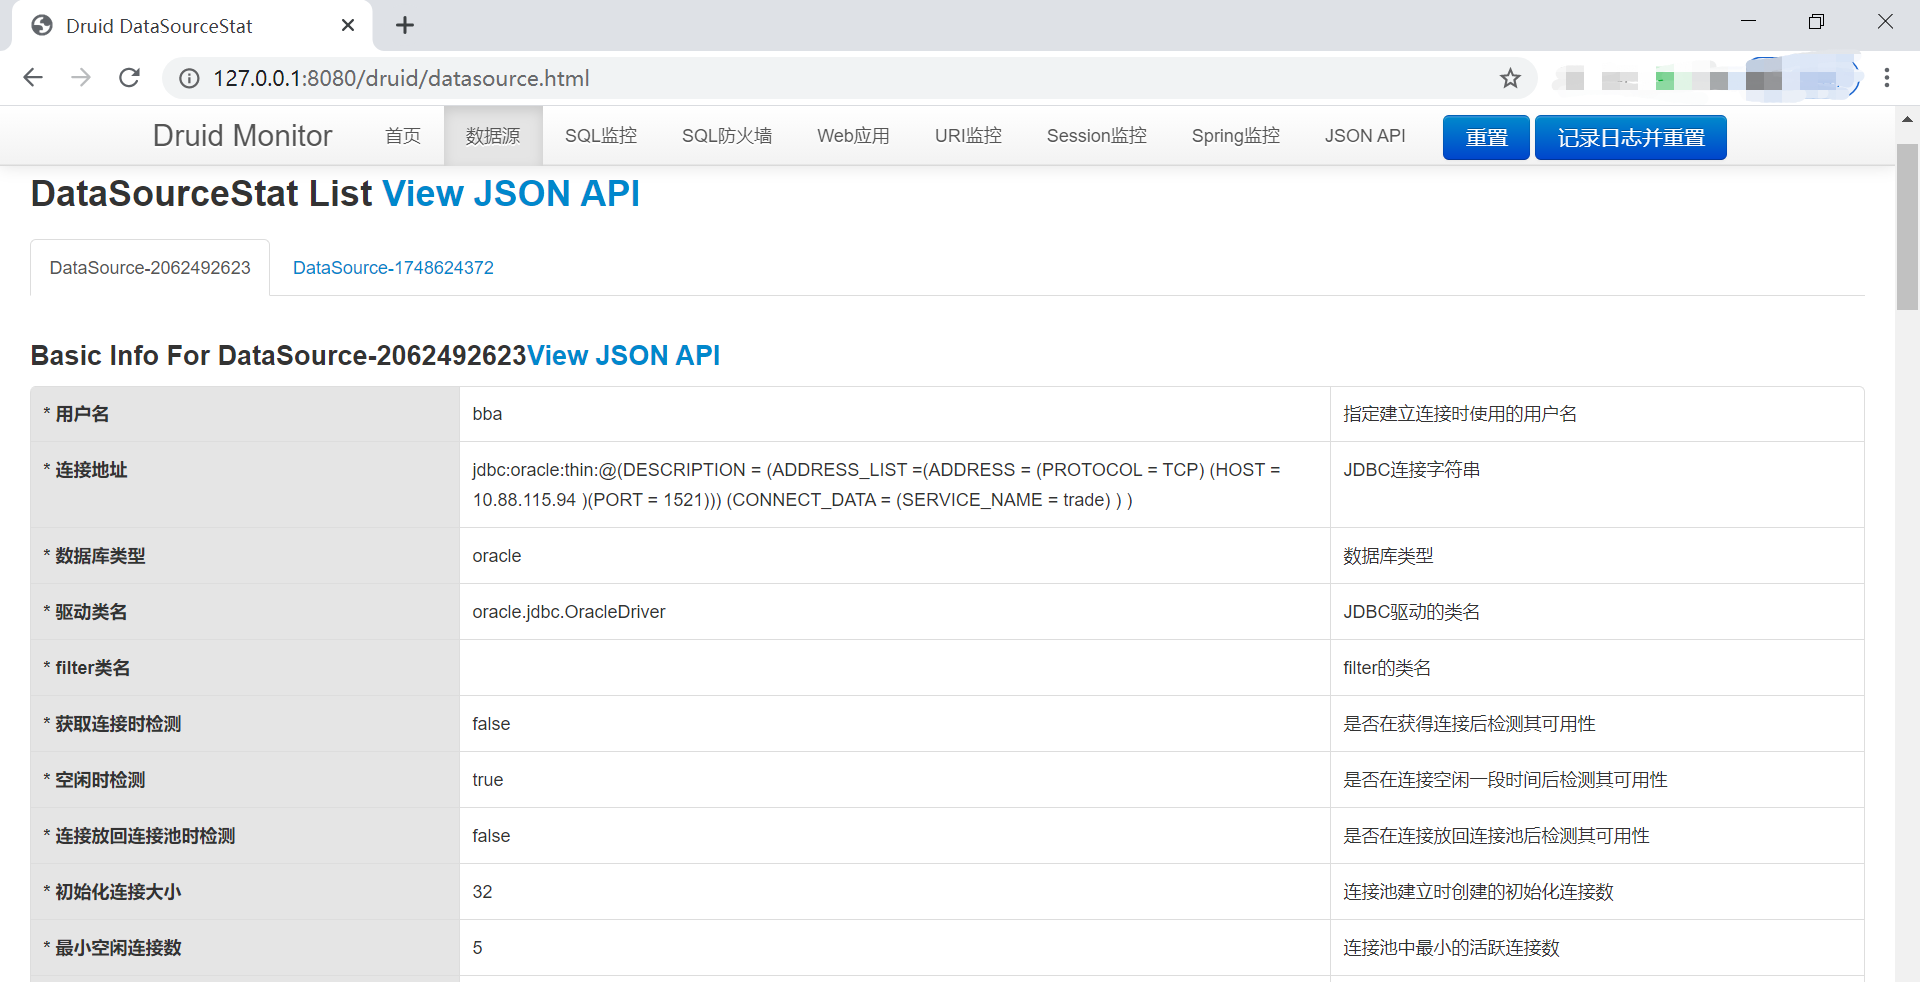The image size is (1920, 982).
Task: Click scrollbar up arrow
Action: 1907,119
